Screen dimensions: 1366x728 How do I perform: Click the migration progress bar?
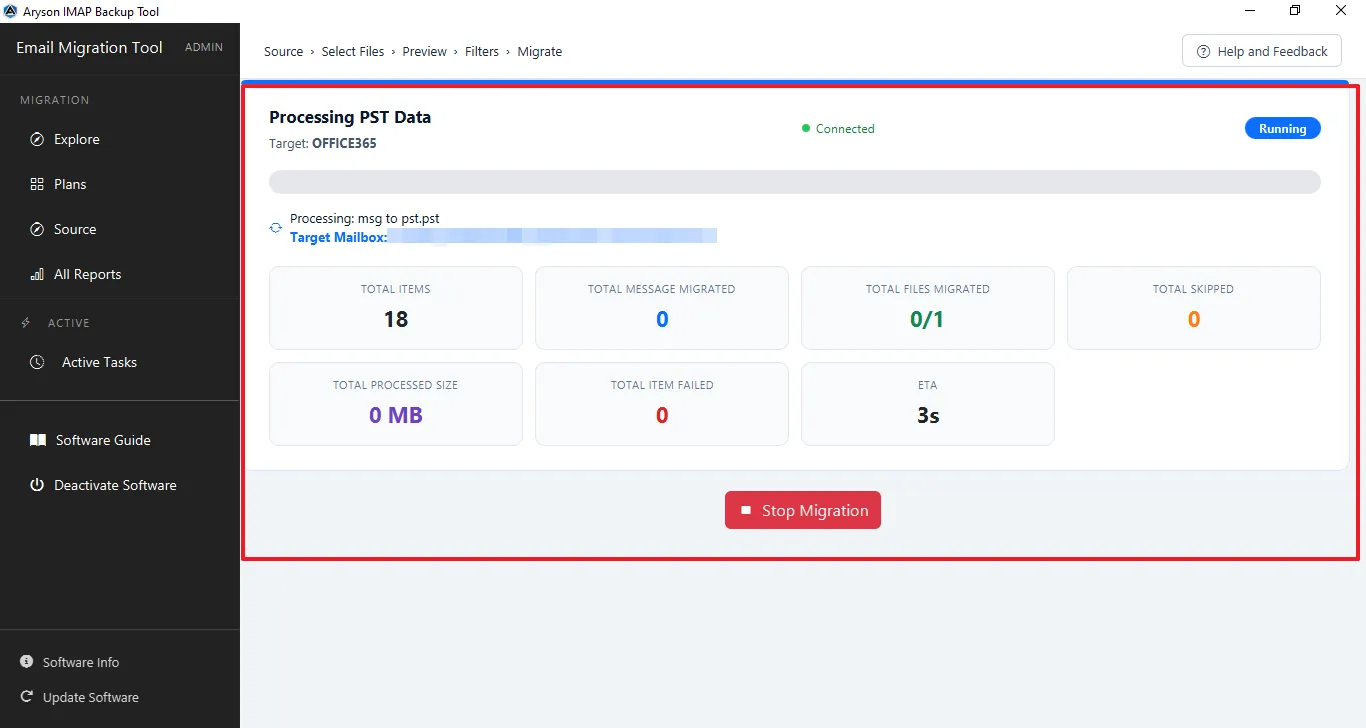(x=795, y=182)
